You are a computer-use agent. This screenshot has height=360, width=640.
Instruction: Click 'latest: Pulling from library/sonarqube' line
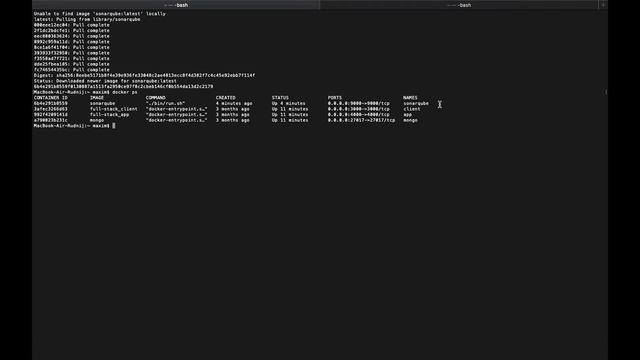(x=87, y=19)
